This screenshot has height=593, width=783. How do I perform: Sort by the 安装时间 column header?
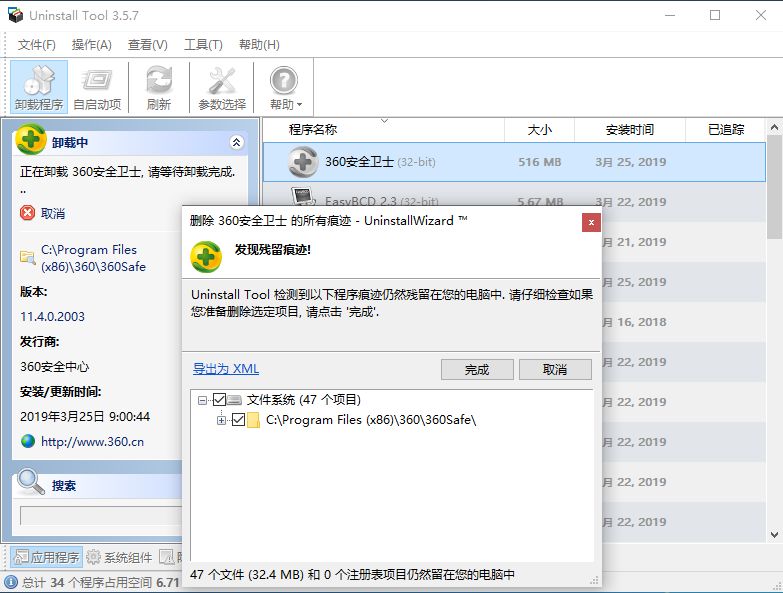point(630,130)
